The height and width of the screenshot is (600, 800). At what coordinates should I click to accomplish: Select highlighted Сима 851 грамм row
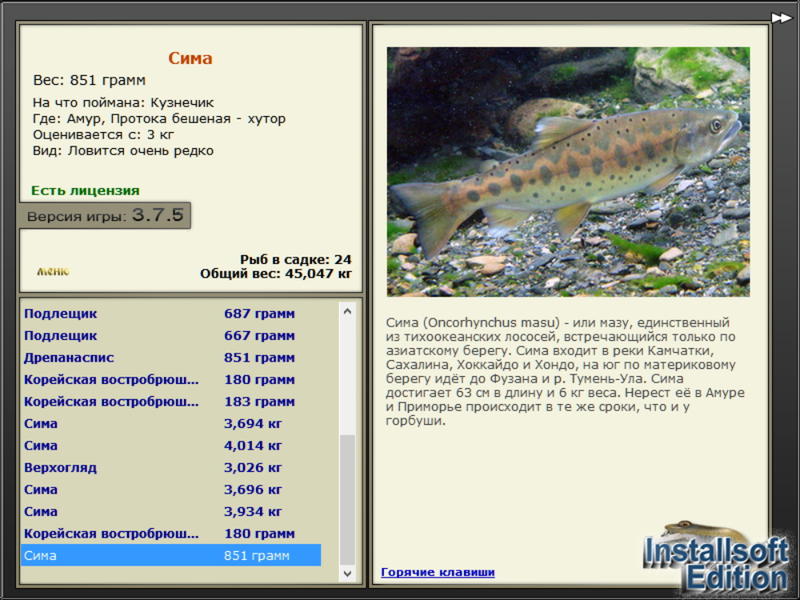click(171, 555)
